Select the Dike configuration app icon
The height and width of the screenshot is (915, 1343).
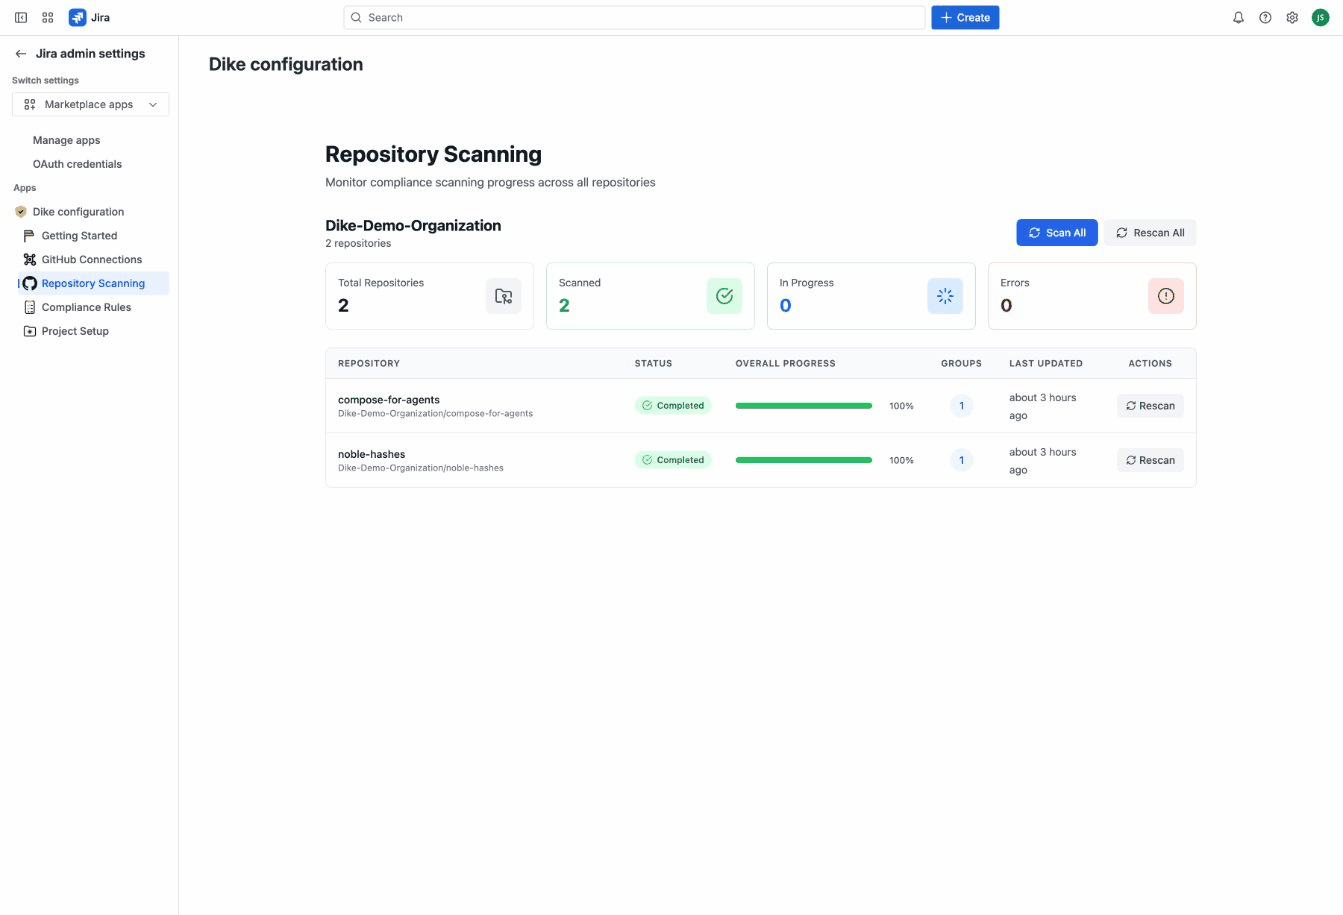[x=20, y=211]
